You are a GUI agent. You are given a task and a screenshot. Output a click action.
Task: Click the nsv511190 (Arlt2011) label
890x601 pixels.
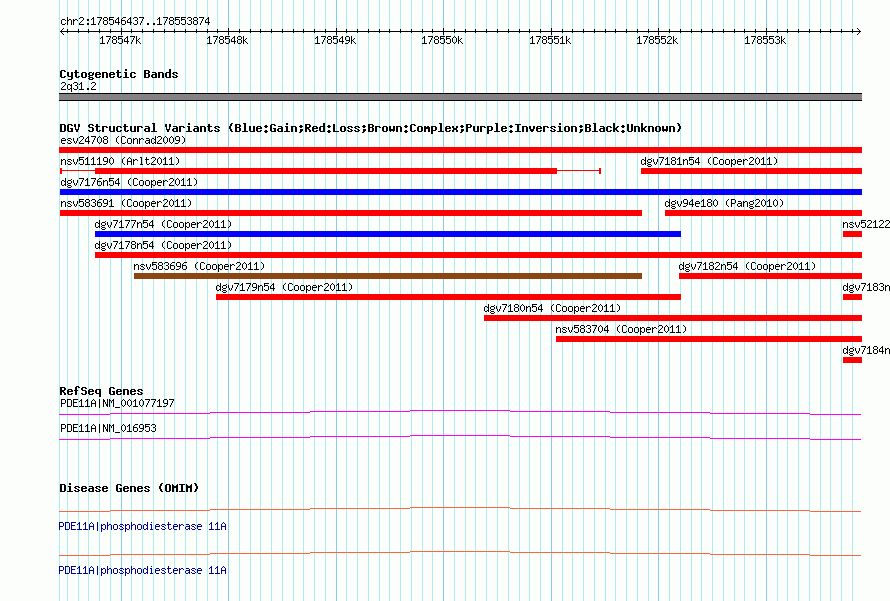120,161
